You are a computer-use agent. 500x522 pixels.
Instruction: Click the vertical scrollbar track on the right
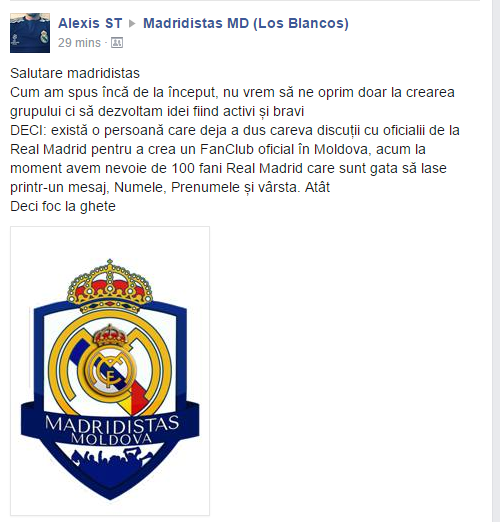[x=496, y=261]
